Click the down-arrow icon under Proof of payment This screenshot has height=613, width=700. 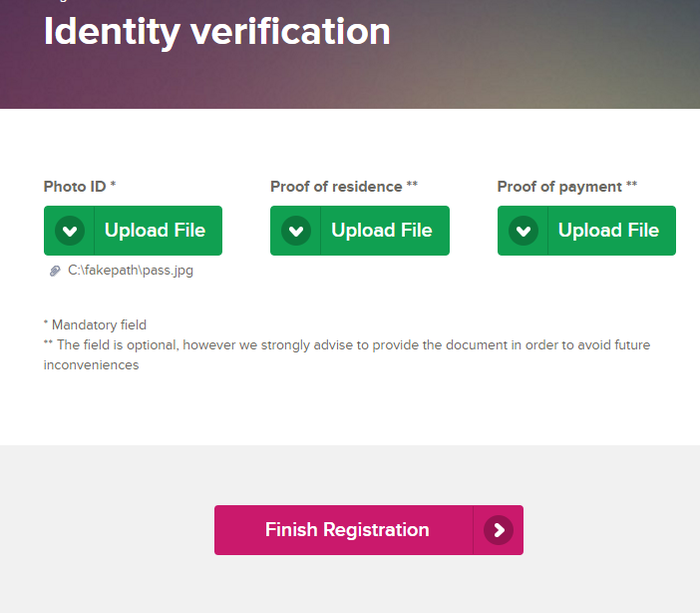click(x=523, y=231)
